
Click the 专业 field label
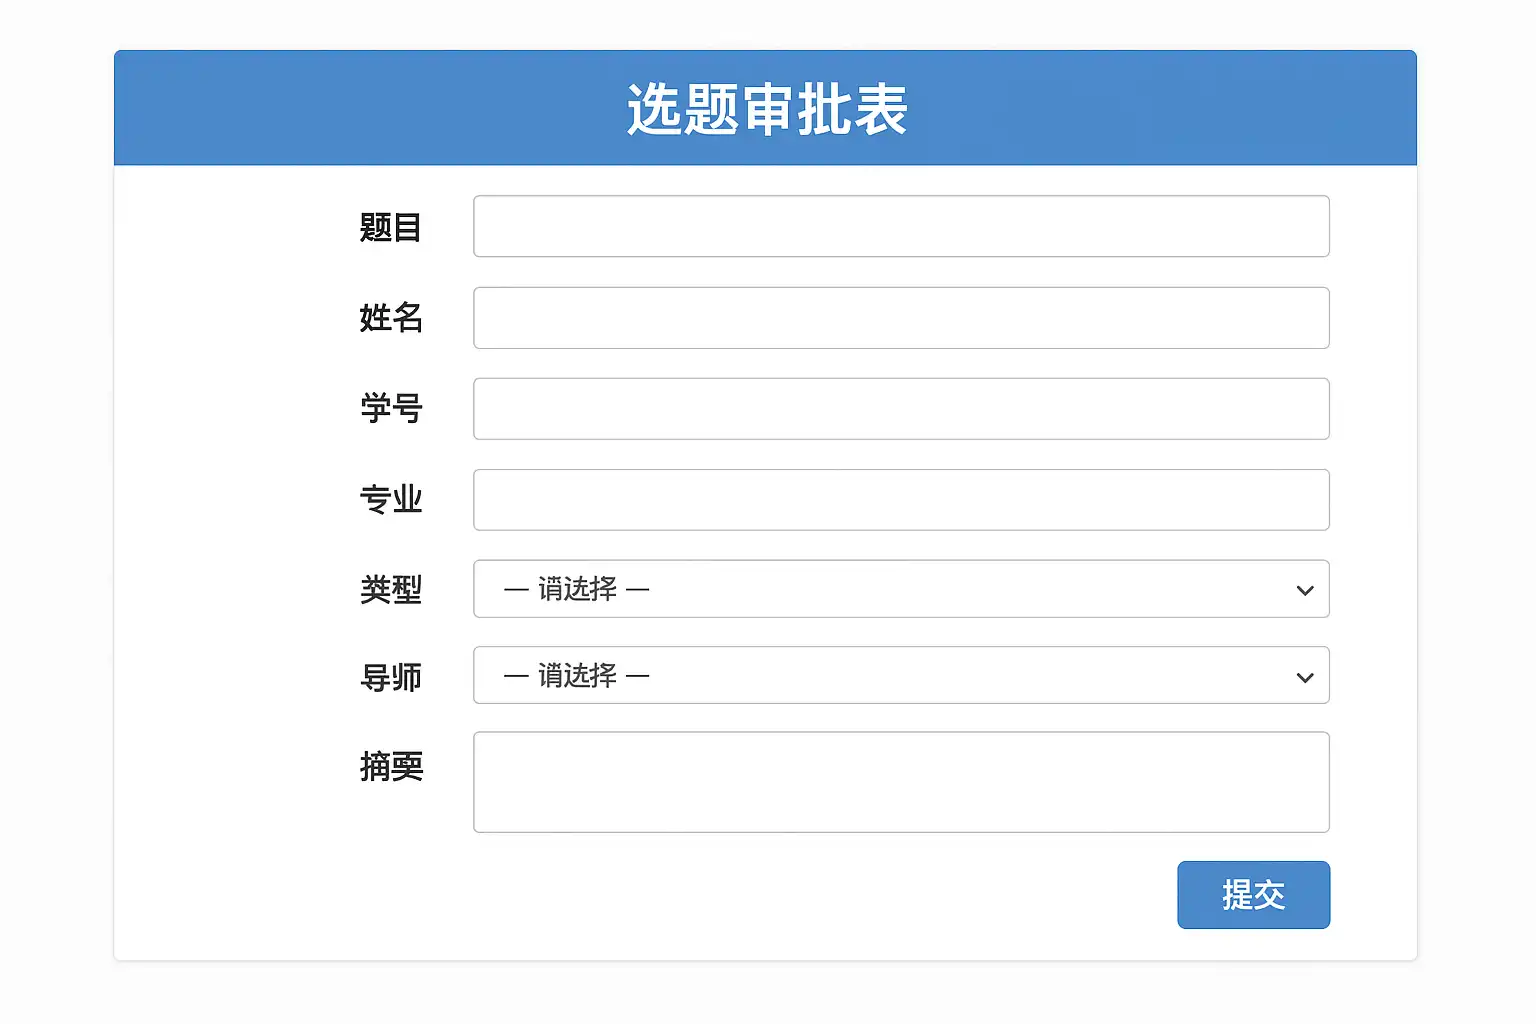coord(391,500)
